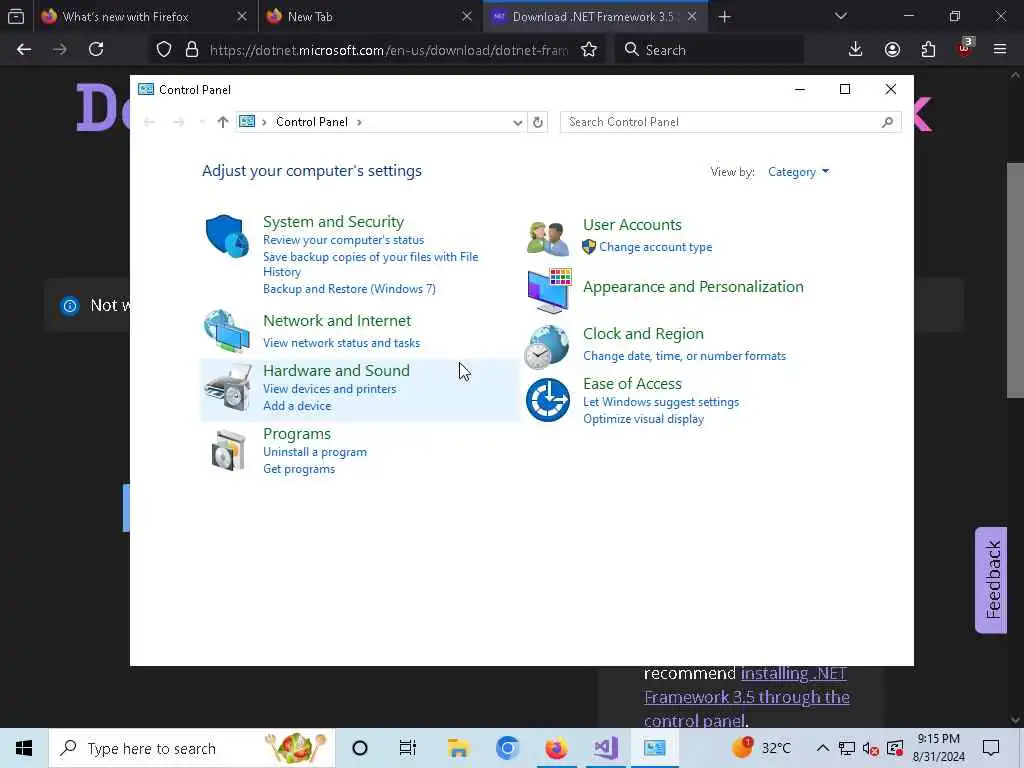Open File Explorer from the taskbar
The width and height of the screenshot is (1024, 768).
pyautogui.click(x=458, y=748)
